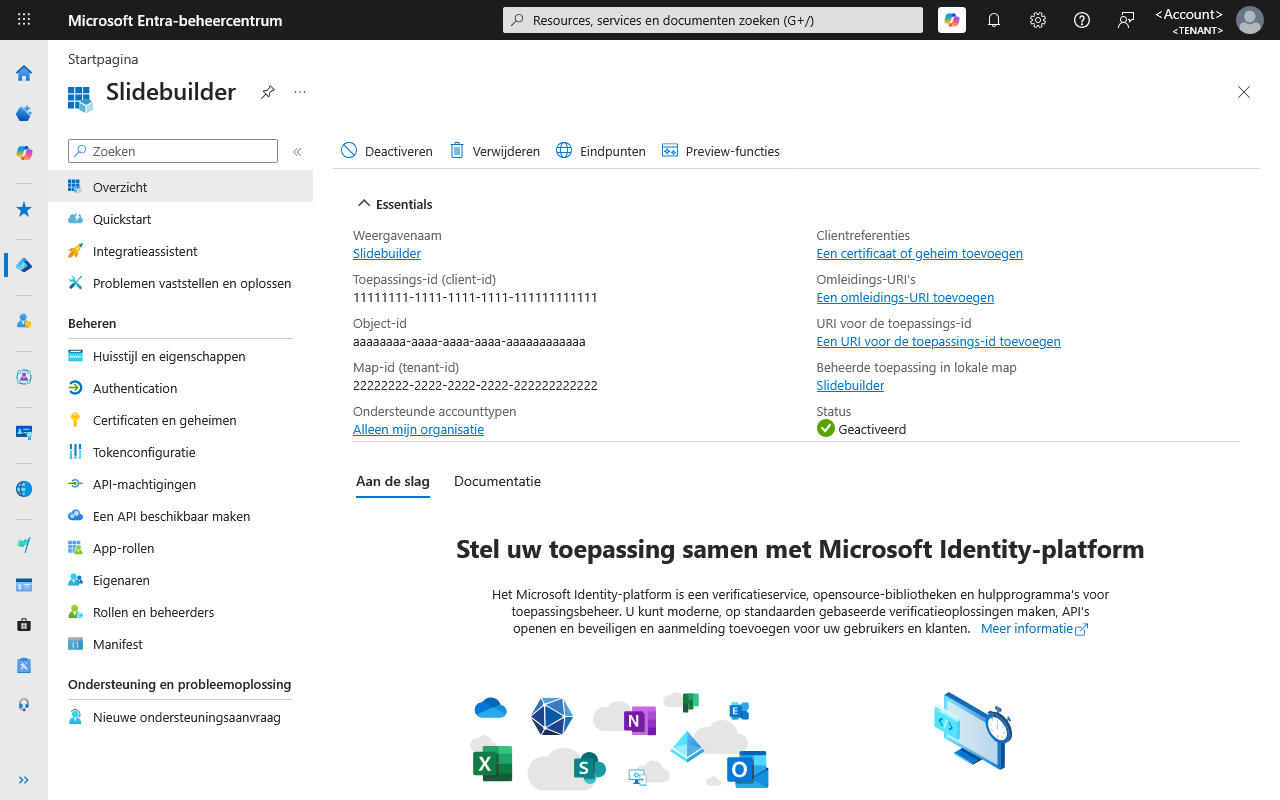Click the Slidebuilder link under Weergavenaam
The image size is (1280, 800).
[x=387, y=254]
